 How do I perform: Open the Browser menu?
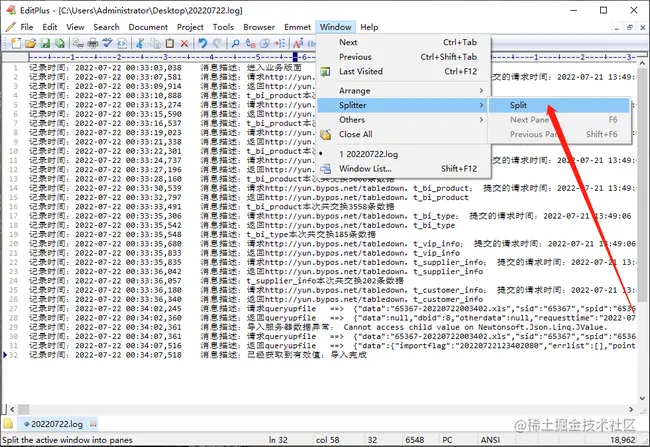pyautogui.click(x=259, y=27)
